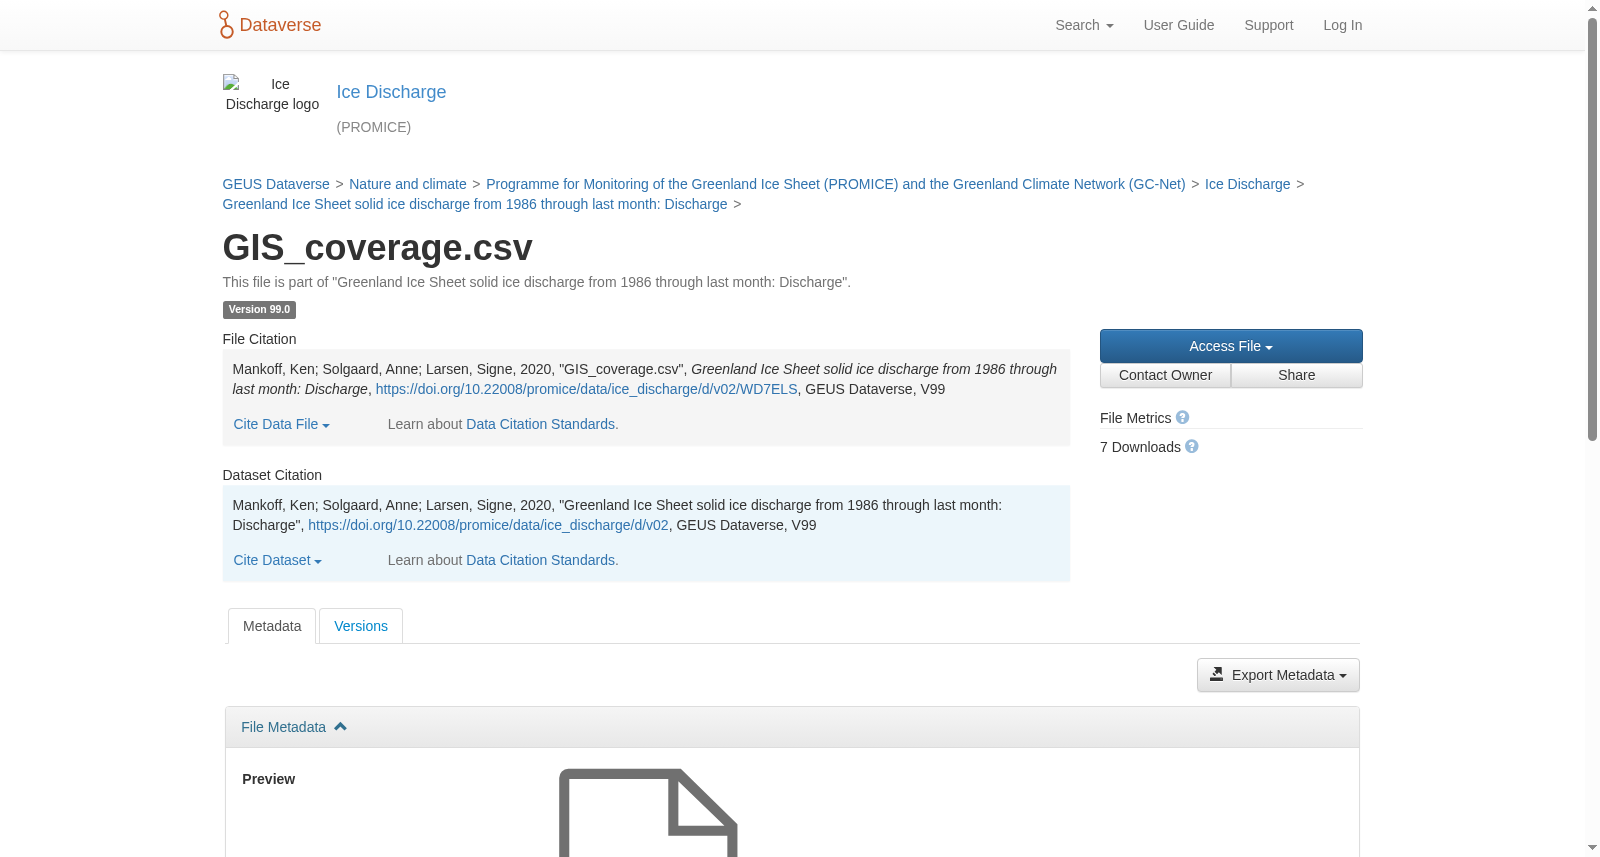The height and width of the screenshot is (857, 1600).
Task: Click the large file preview icon
Action: (648, 812)
